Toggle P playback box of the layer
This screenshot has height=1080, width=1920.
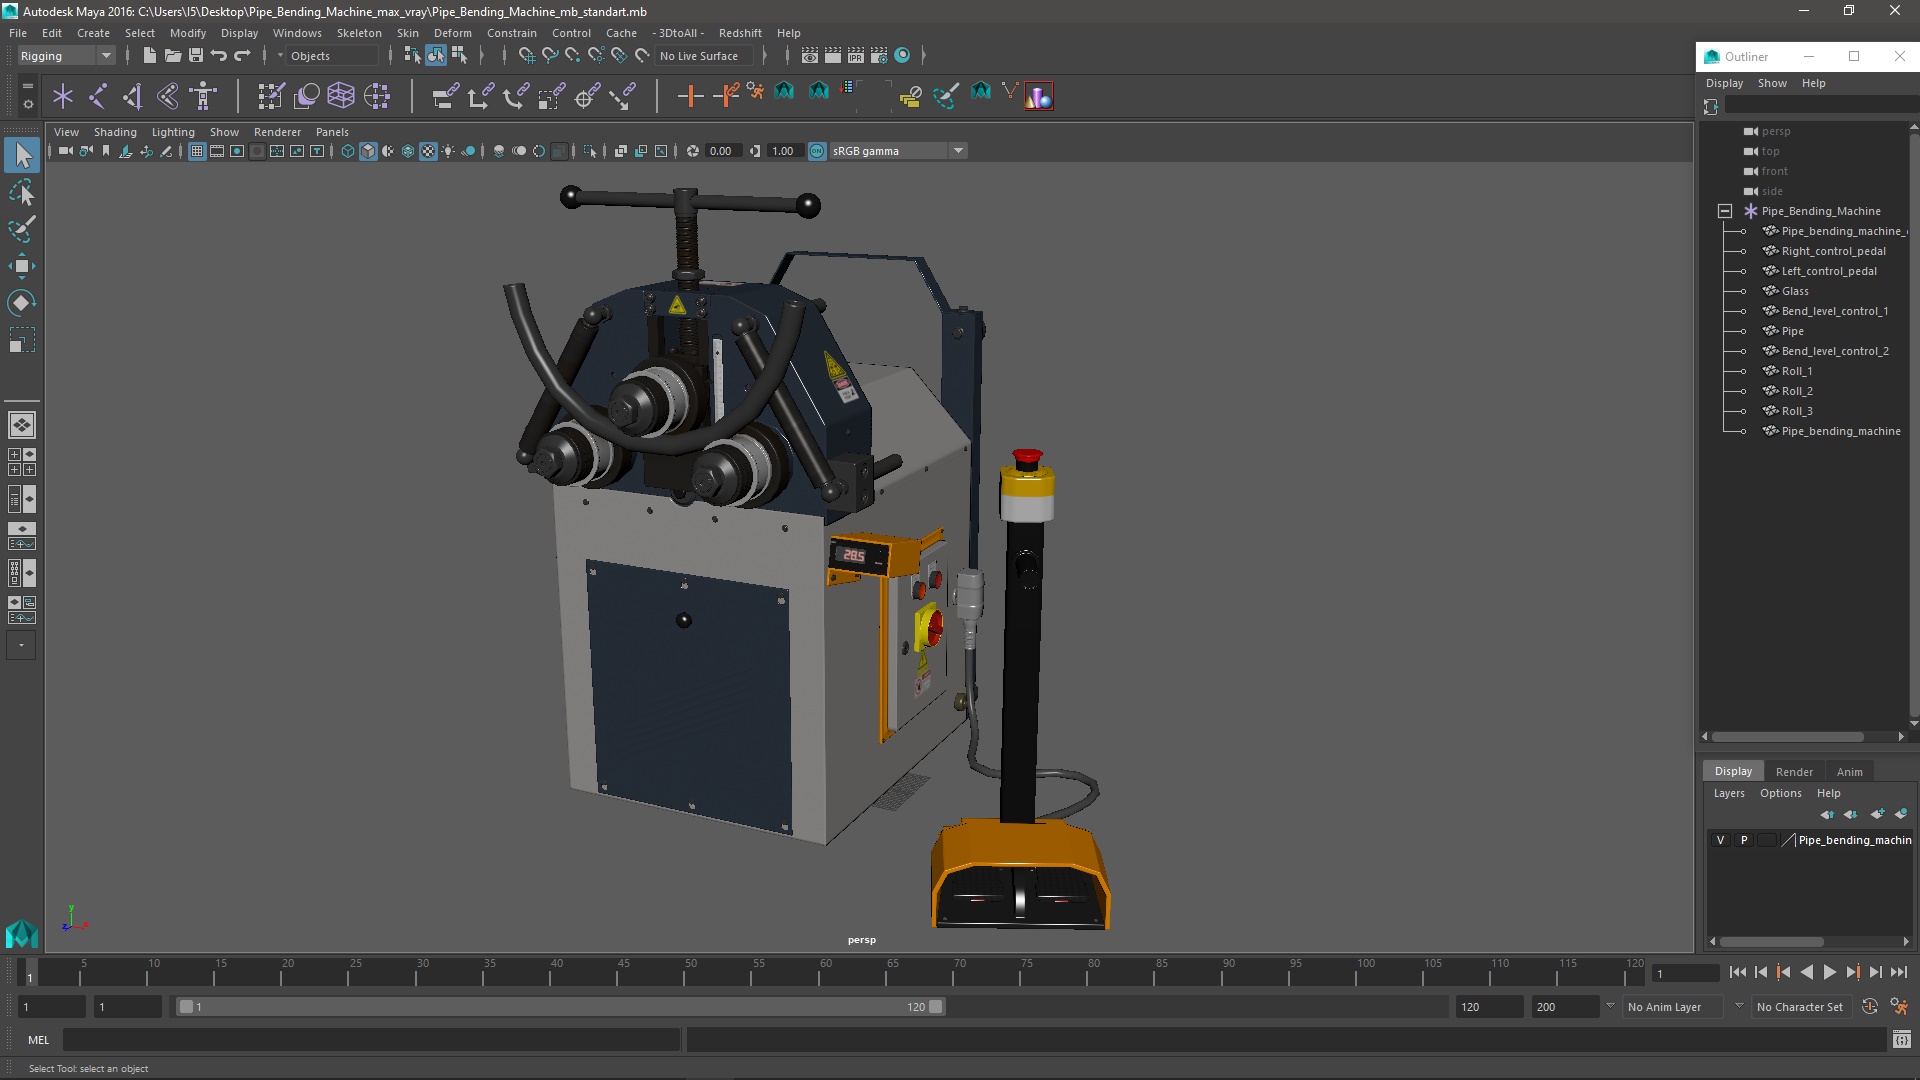click(1744, 840)
